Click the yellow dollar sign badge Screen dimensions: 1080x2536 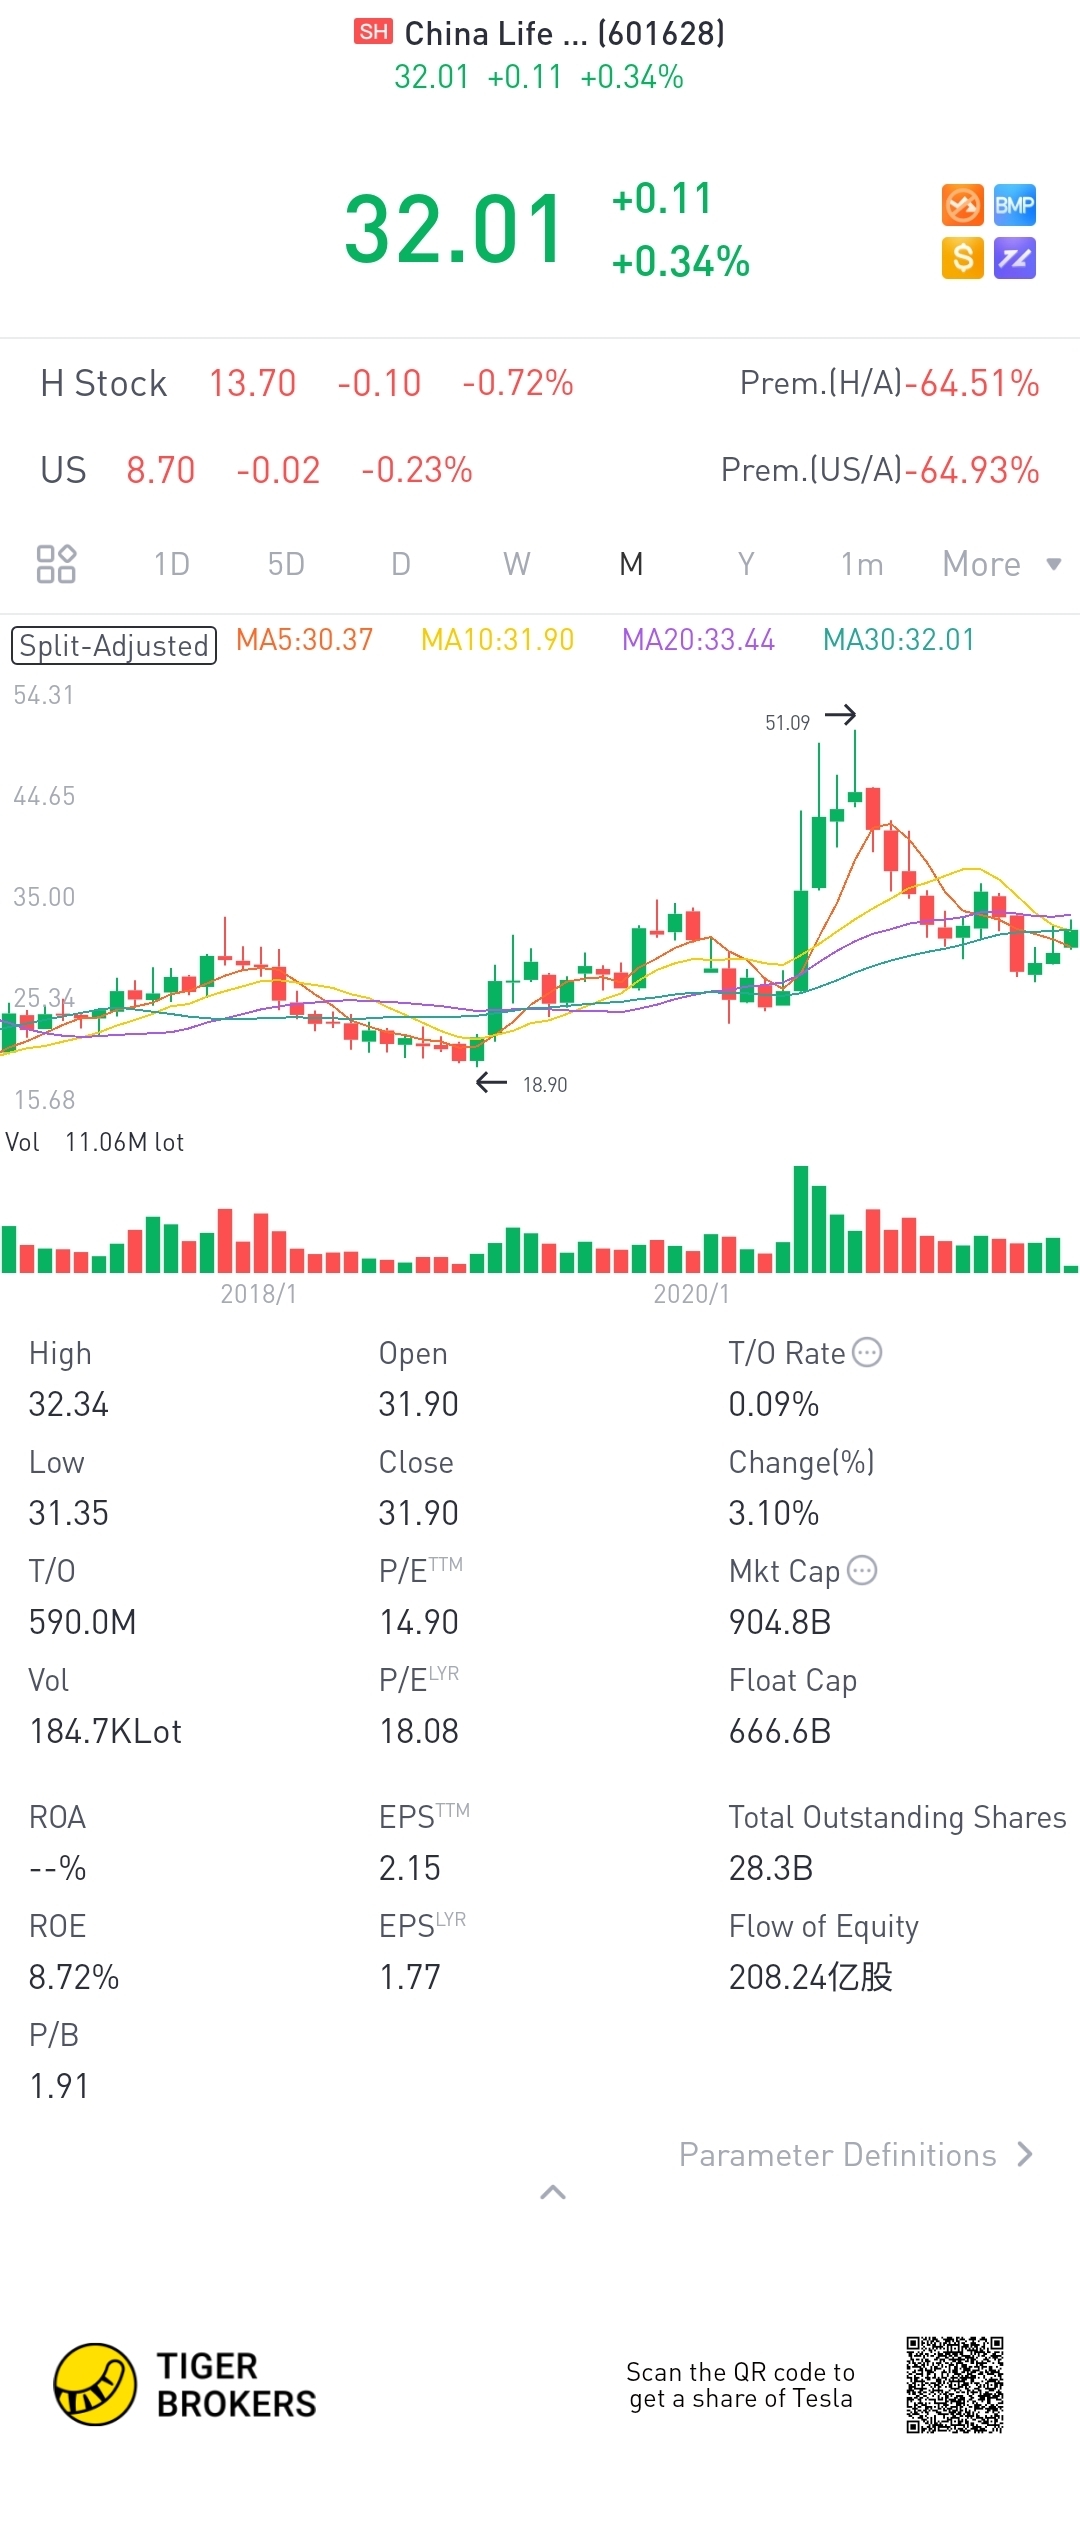[963, 258]
